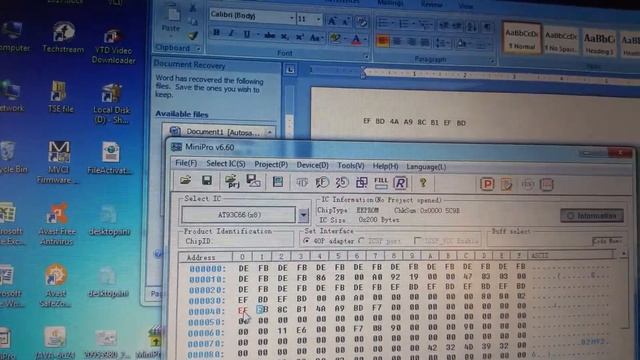Open the Project(P) menu
The height and width of the screenshot is (360, 640).
[271, 164]
